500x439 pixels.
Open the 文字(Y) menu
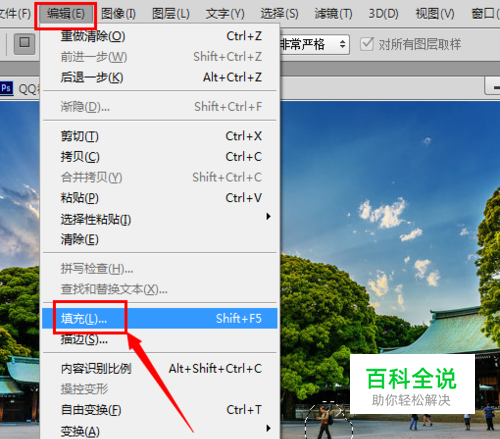point(225,14)
